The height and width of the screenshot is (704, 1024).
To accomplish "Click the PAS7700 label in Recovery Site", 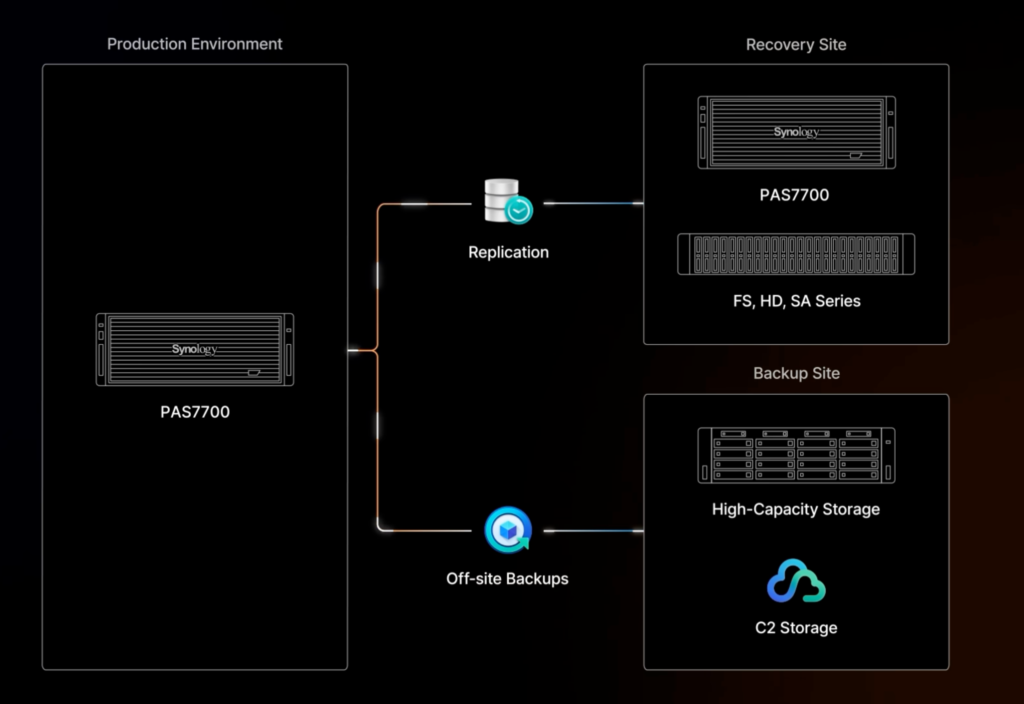I will pos(794,195).
